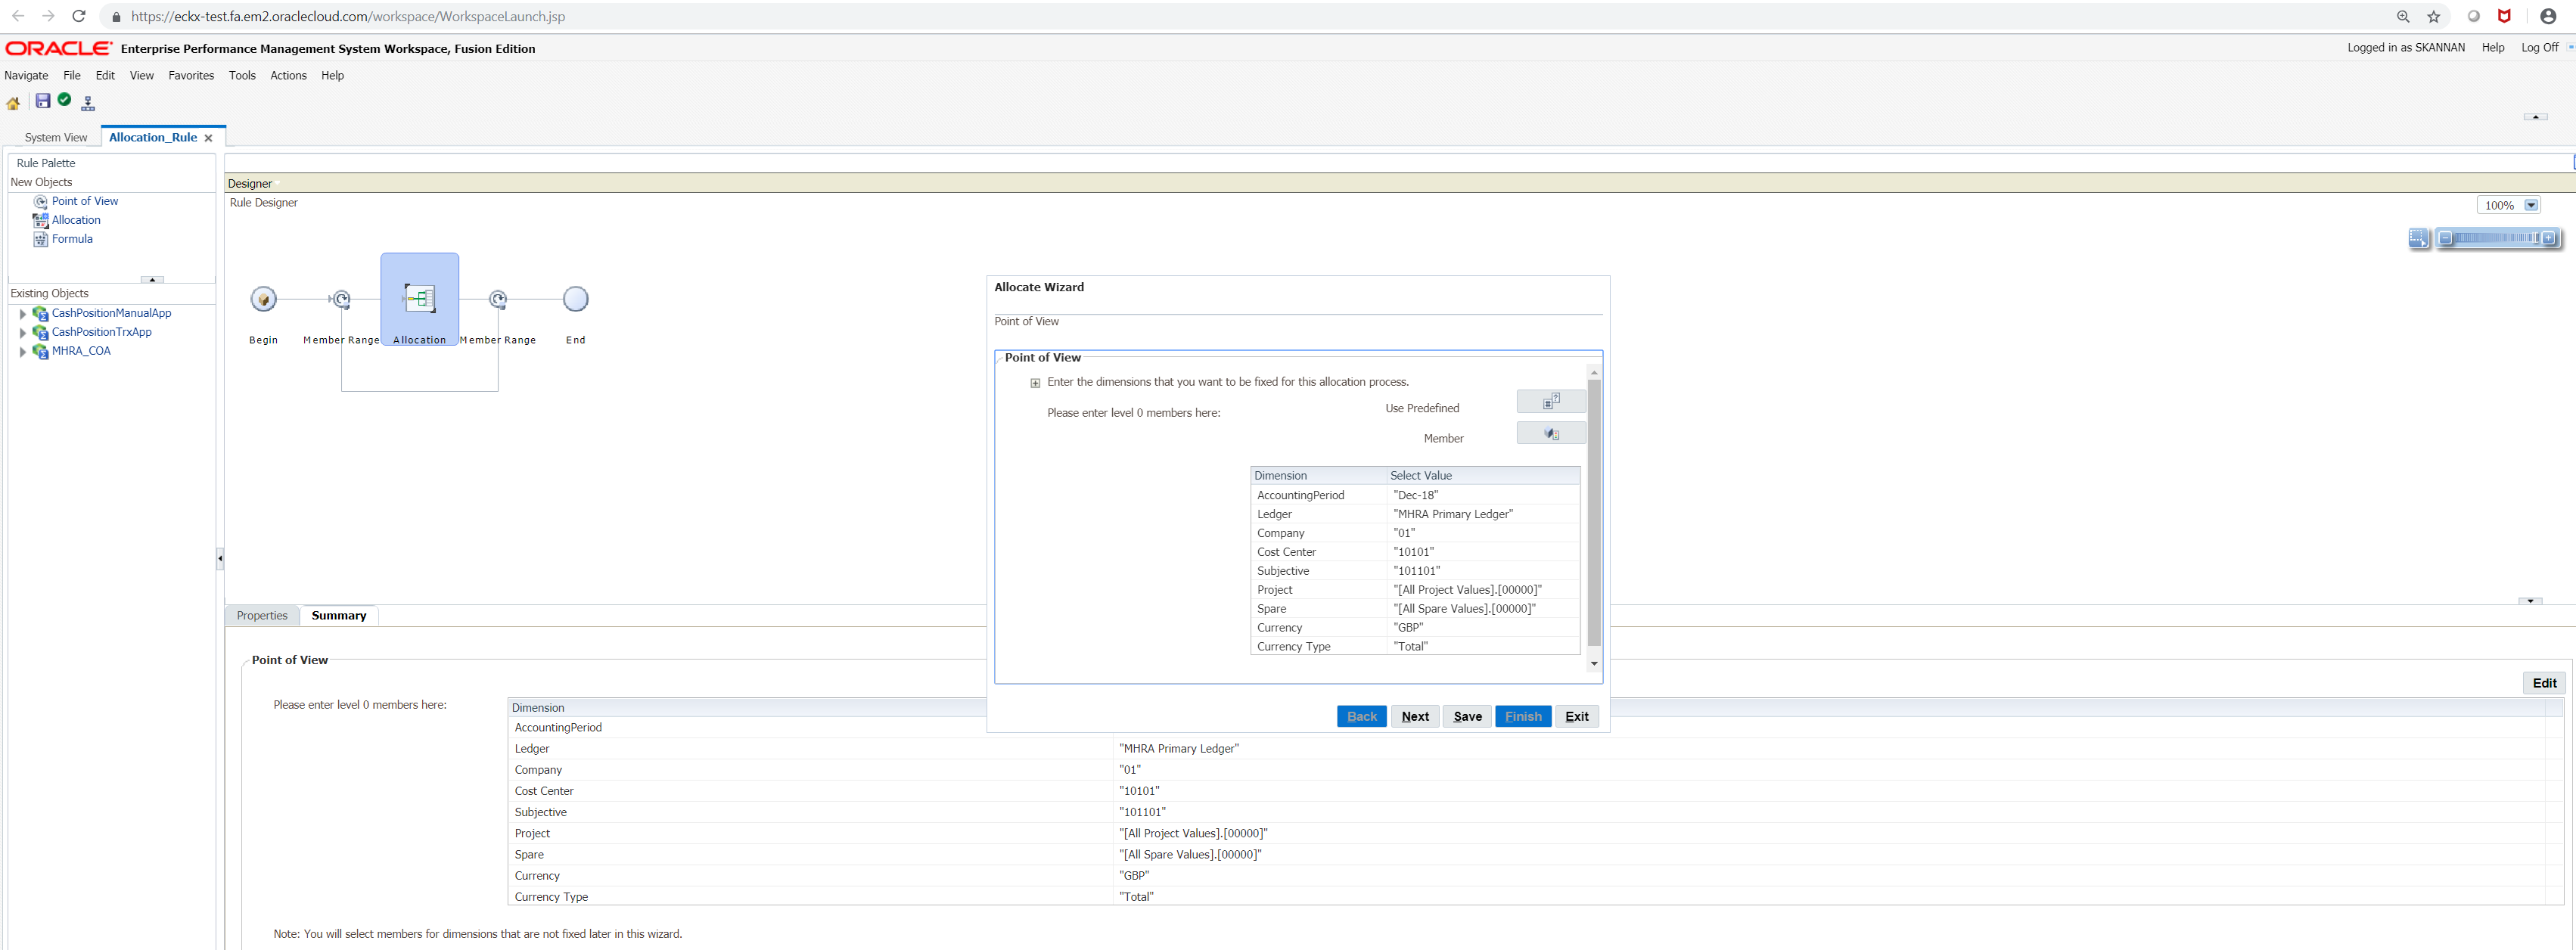Click the browser profile avatar icon
Image resolution: width=2576 pixels, height=950 pixels.
2547,16
